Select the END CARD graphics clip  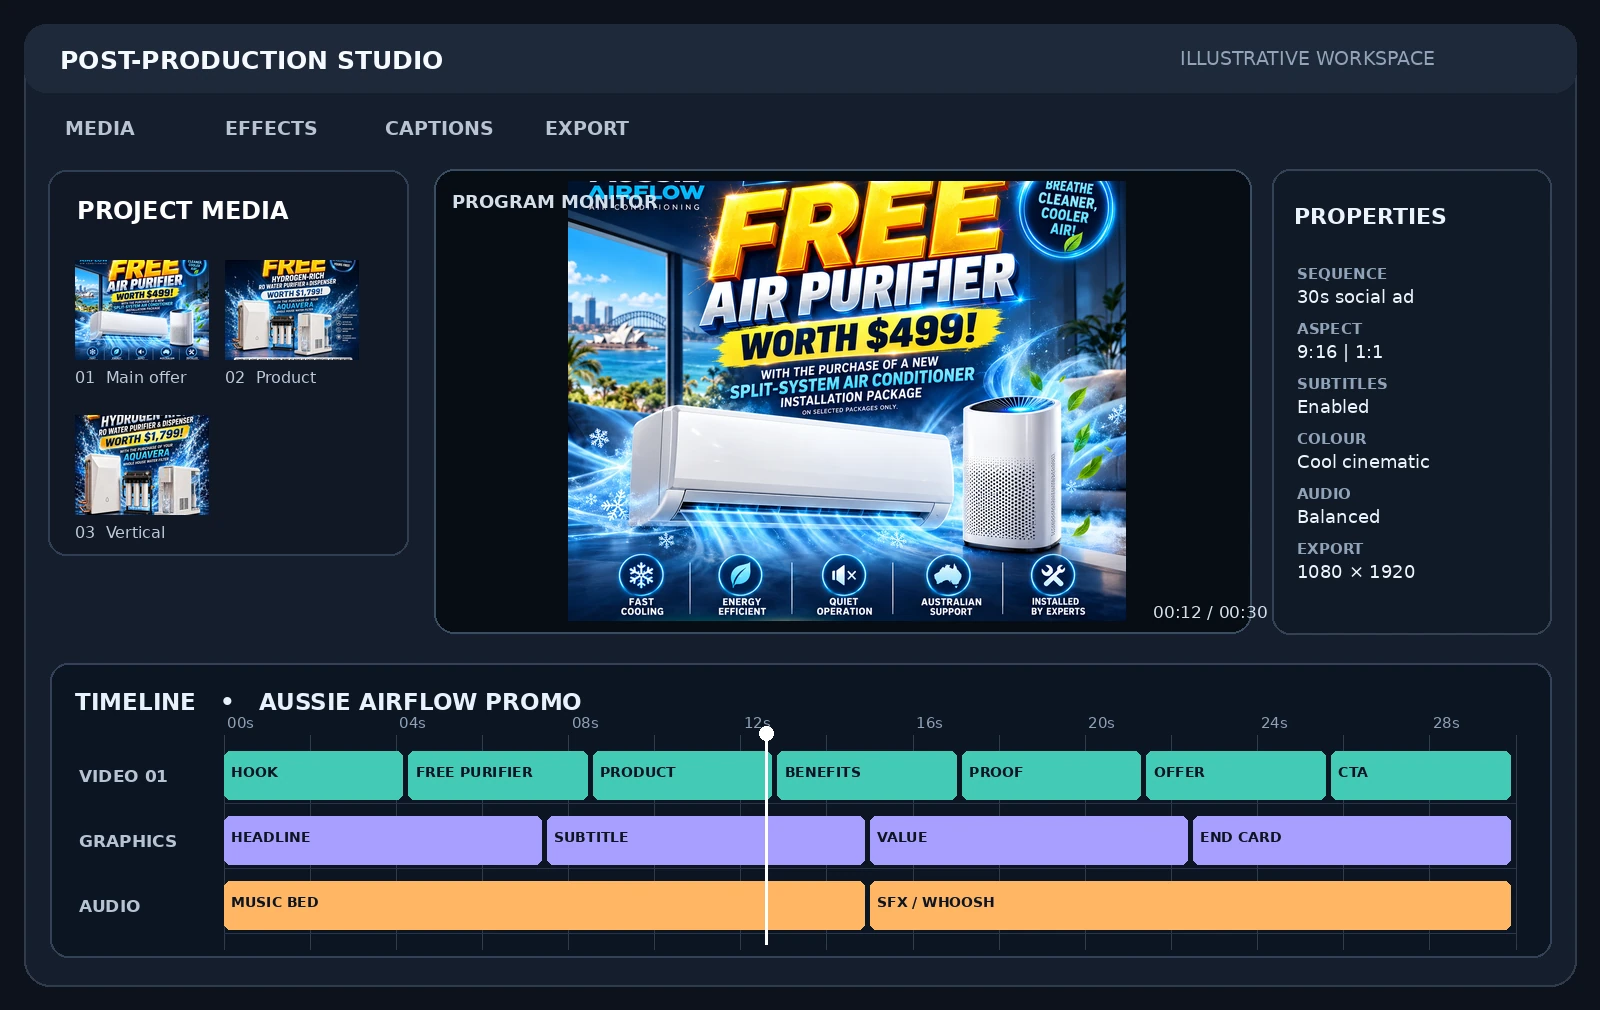[1352, 840]
